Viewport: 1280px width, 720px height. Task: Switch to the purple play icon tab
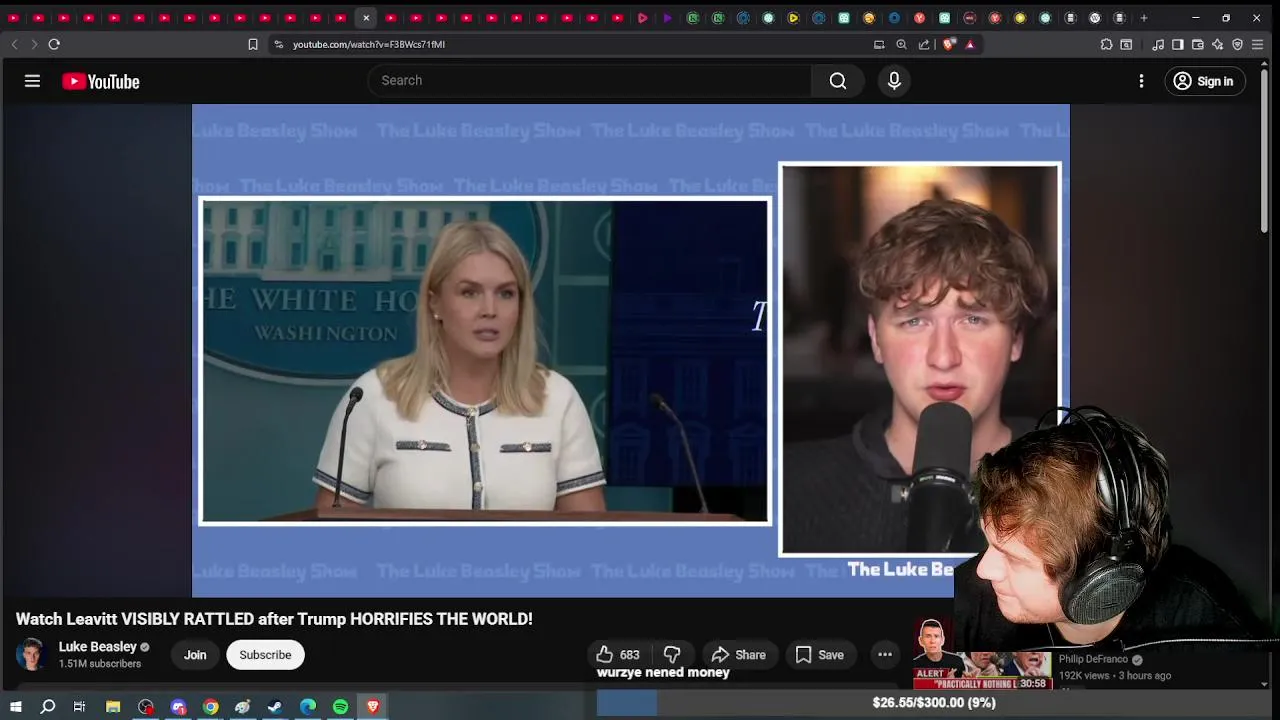tap(667, 18)
